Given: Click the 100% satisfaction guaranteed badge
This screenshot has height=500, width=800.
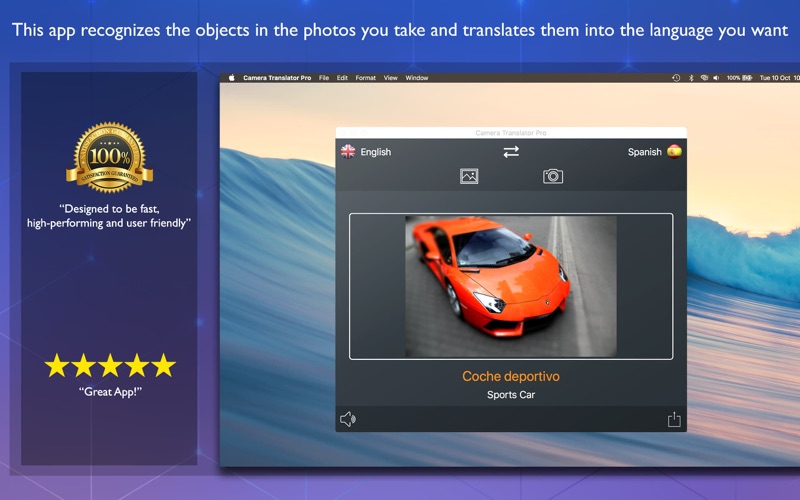Looking at the screenshot, I should pos(110,157).
